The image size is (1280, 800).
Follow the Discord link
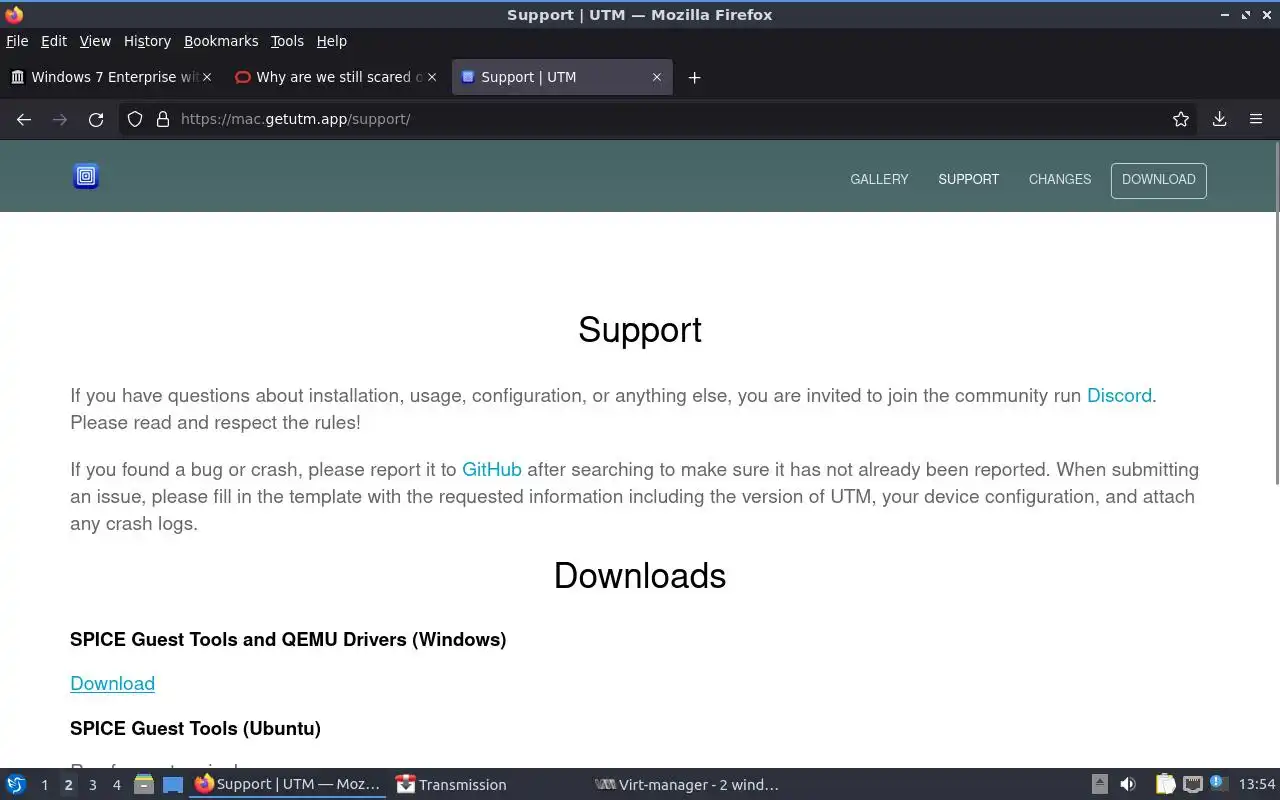click(x=1119, y=396)
